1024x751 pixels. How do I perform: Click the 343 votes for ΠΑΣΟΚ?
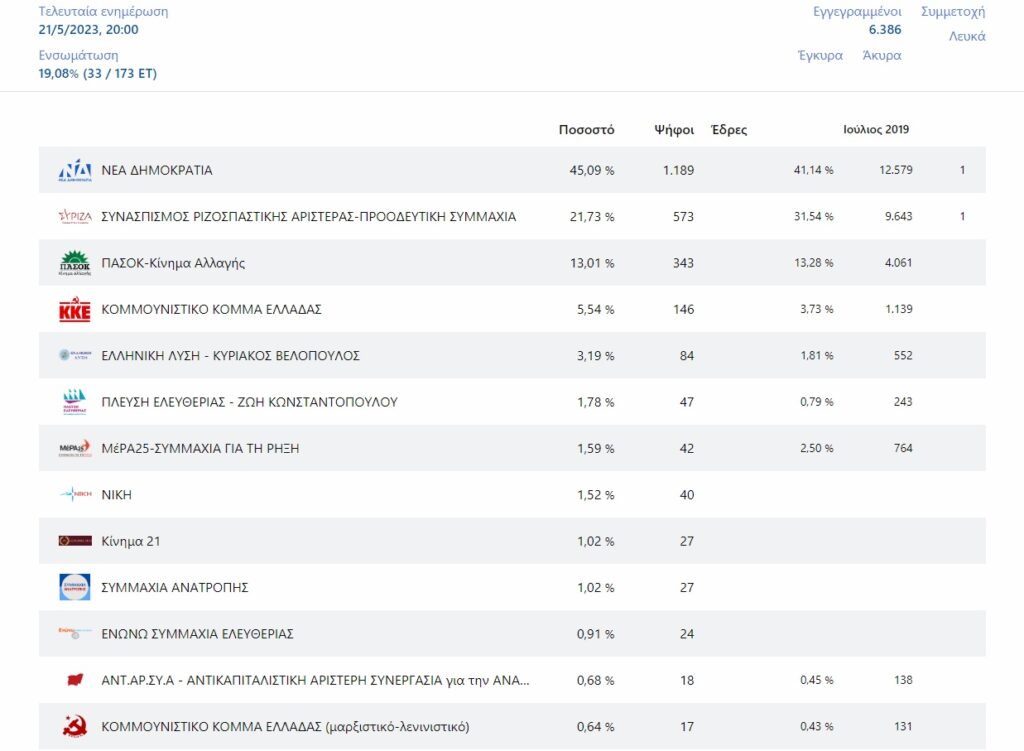pos(683,263)
